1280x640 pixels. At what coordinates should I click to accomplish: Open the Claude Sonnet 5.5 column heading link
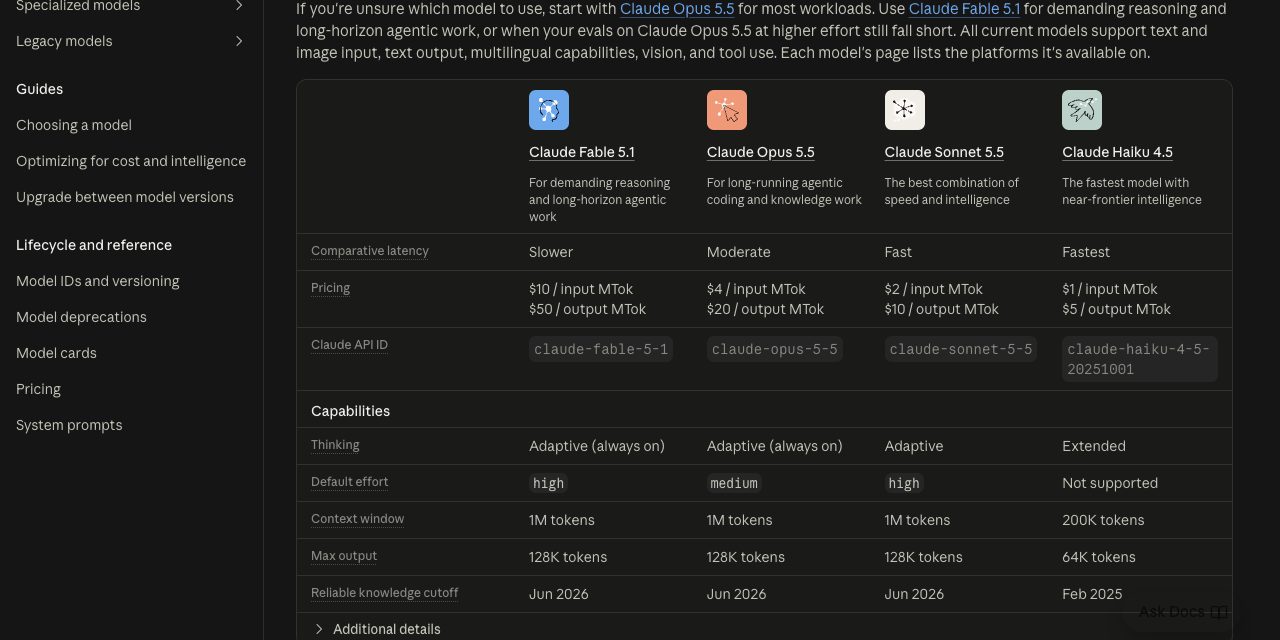tap(944, 152)
